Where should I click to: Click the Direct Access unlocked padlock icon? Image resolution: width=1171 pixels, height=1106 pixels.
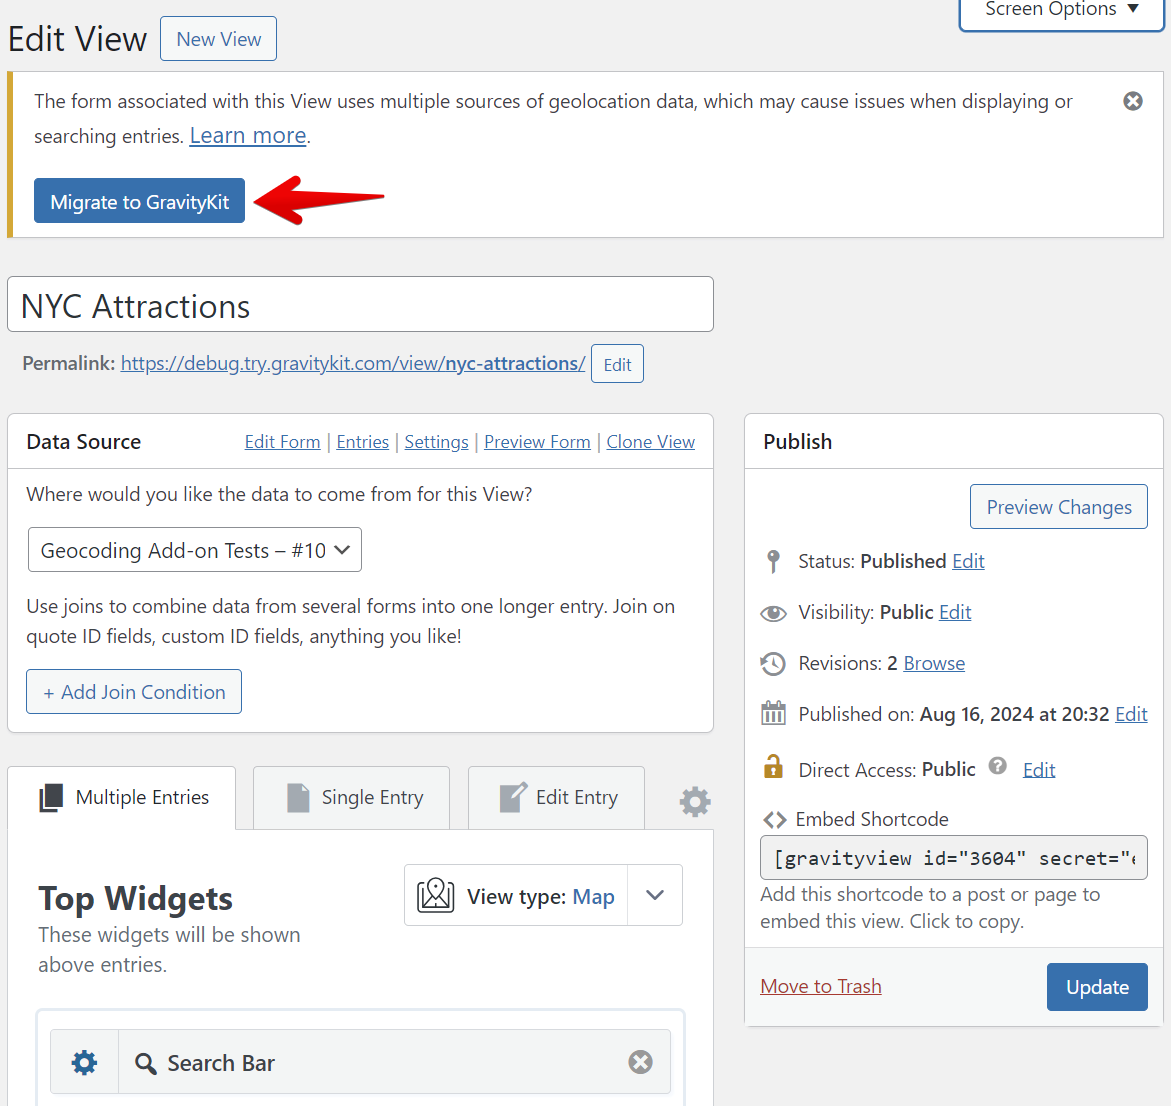click(773, 766)
